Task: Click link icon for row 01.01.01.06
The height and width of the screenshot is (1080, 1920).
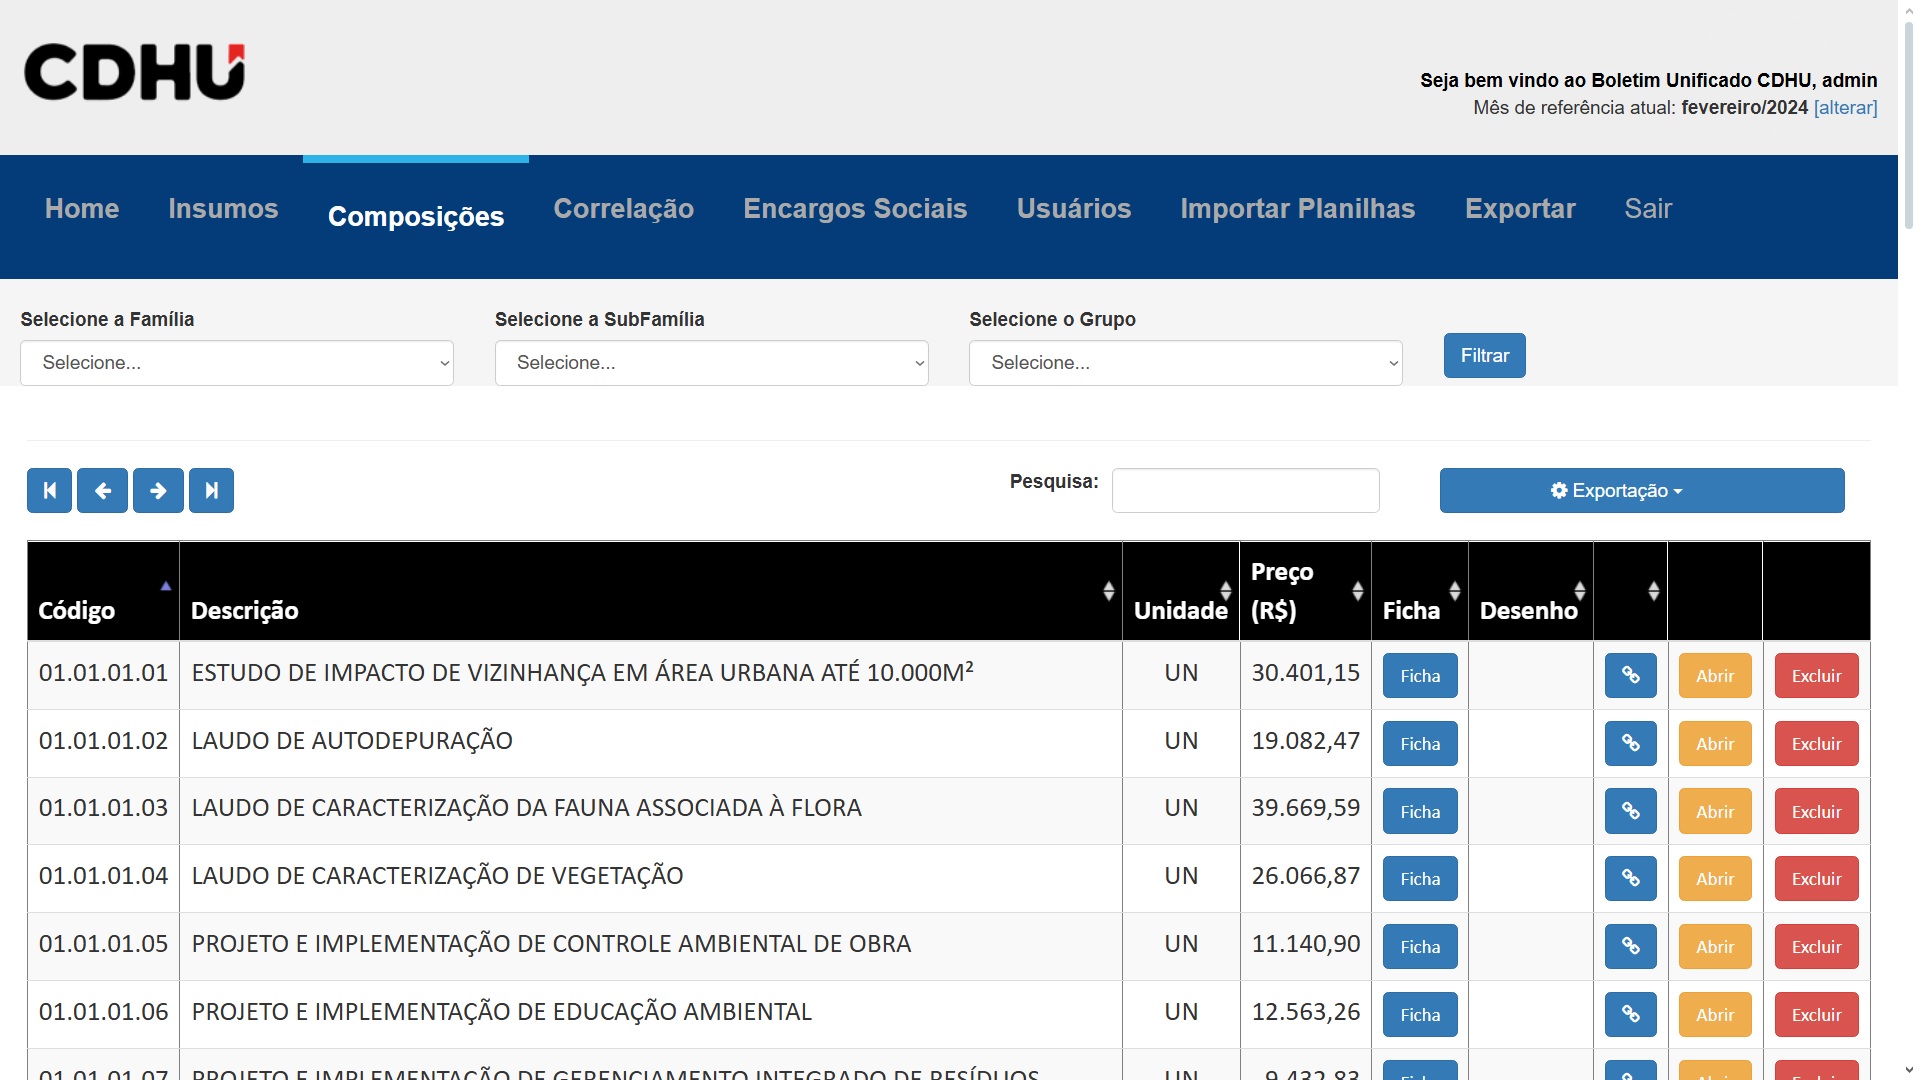Action: tap(1630, 1014)
